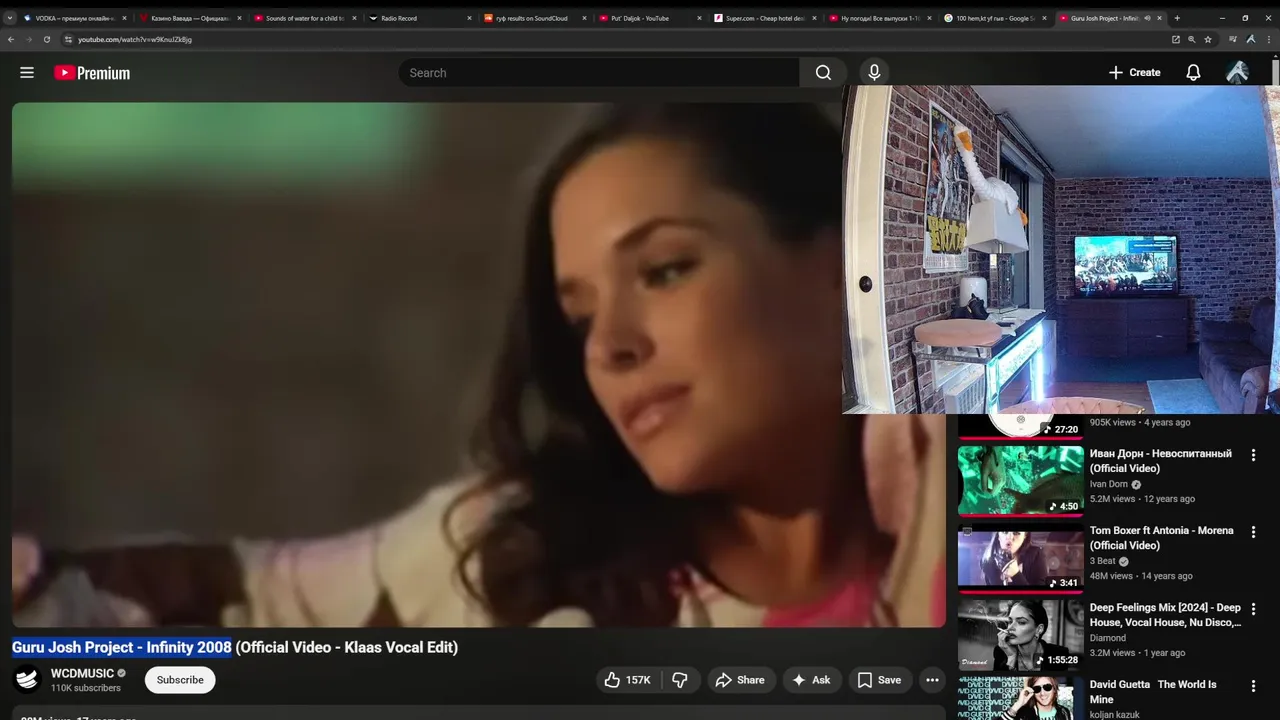Click the browser address bar URL
The width and height of the screenshot is (1280, 720).
pos(135,39)
